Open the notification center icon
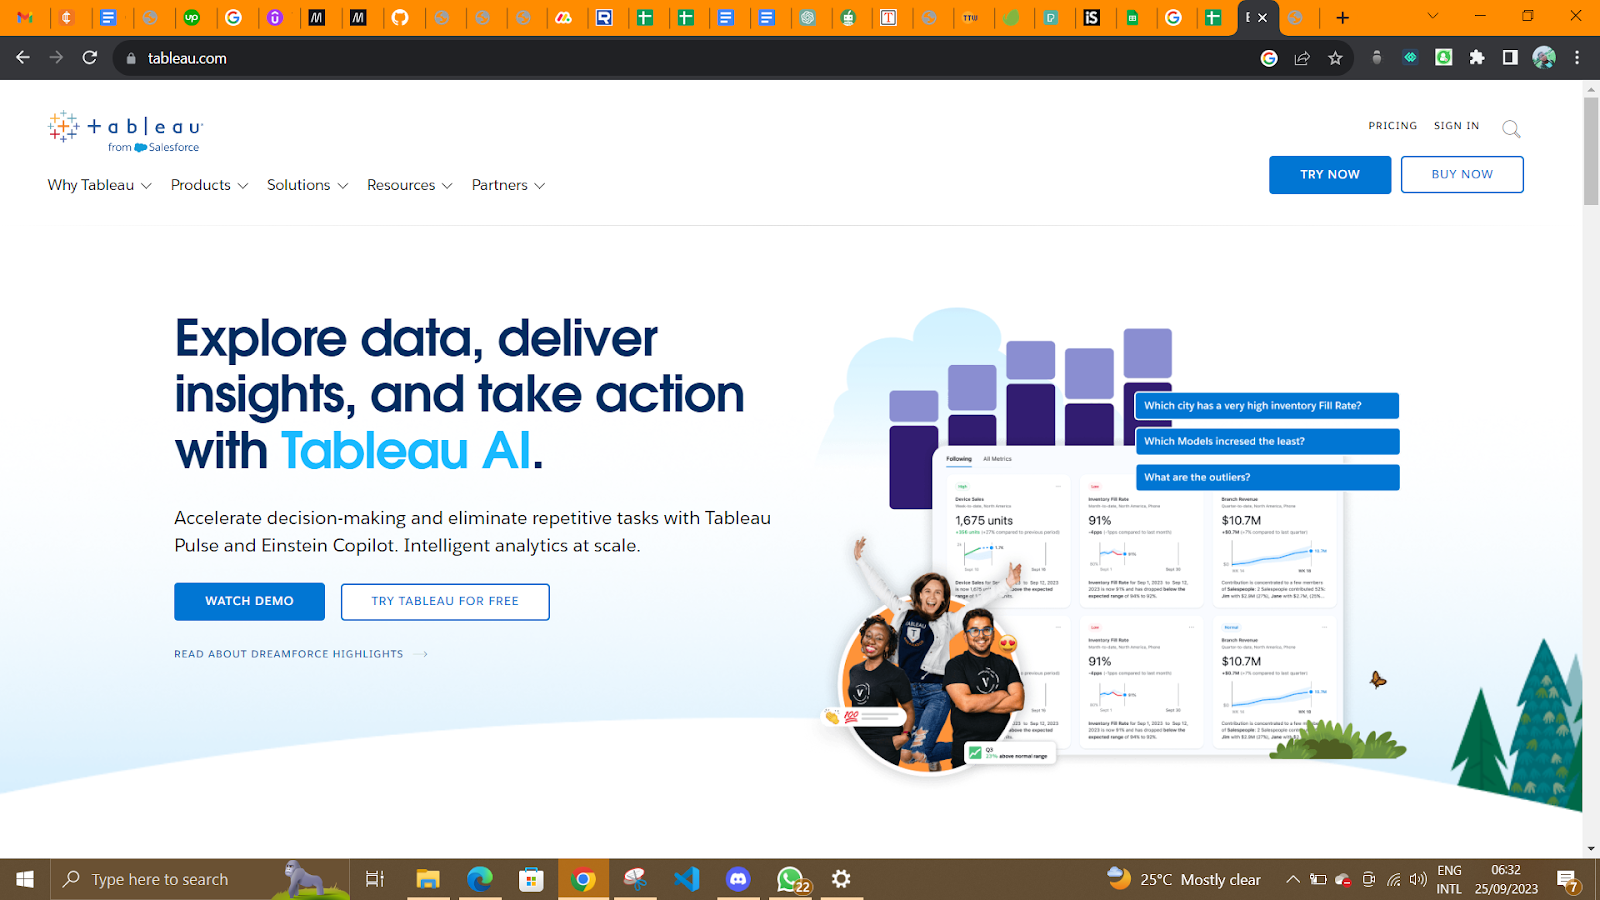 (1567, 881)
